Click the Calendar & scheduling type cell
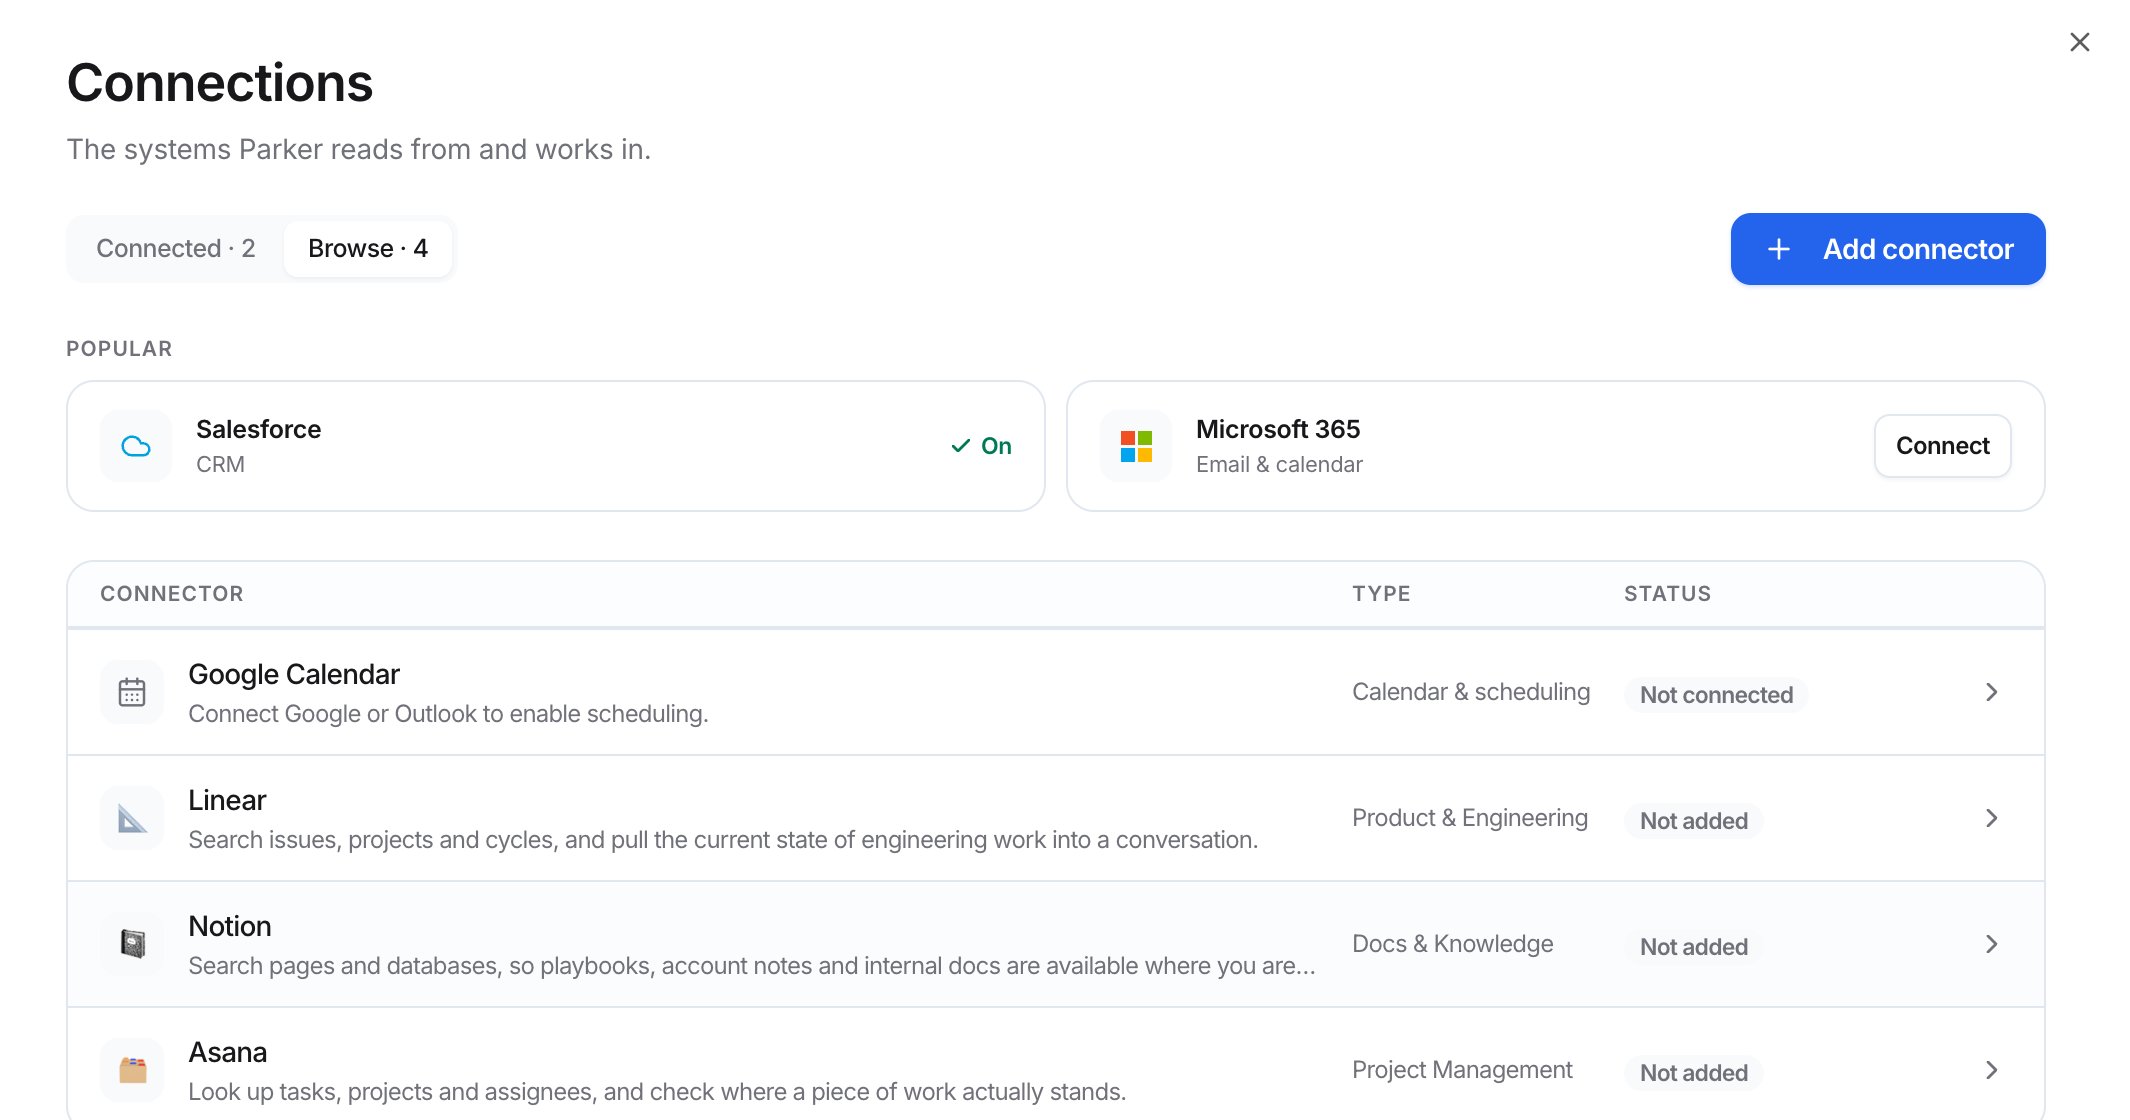 pyautogui.click(x=1471, y=692)
